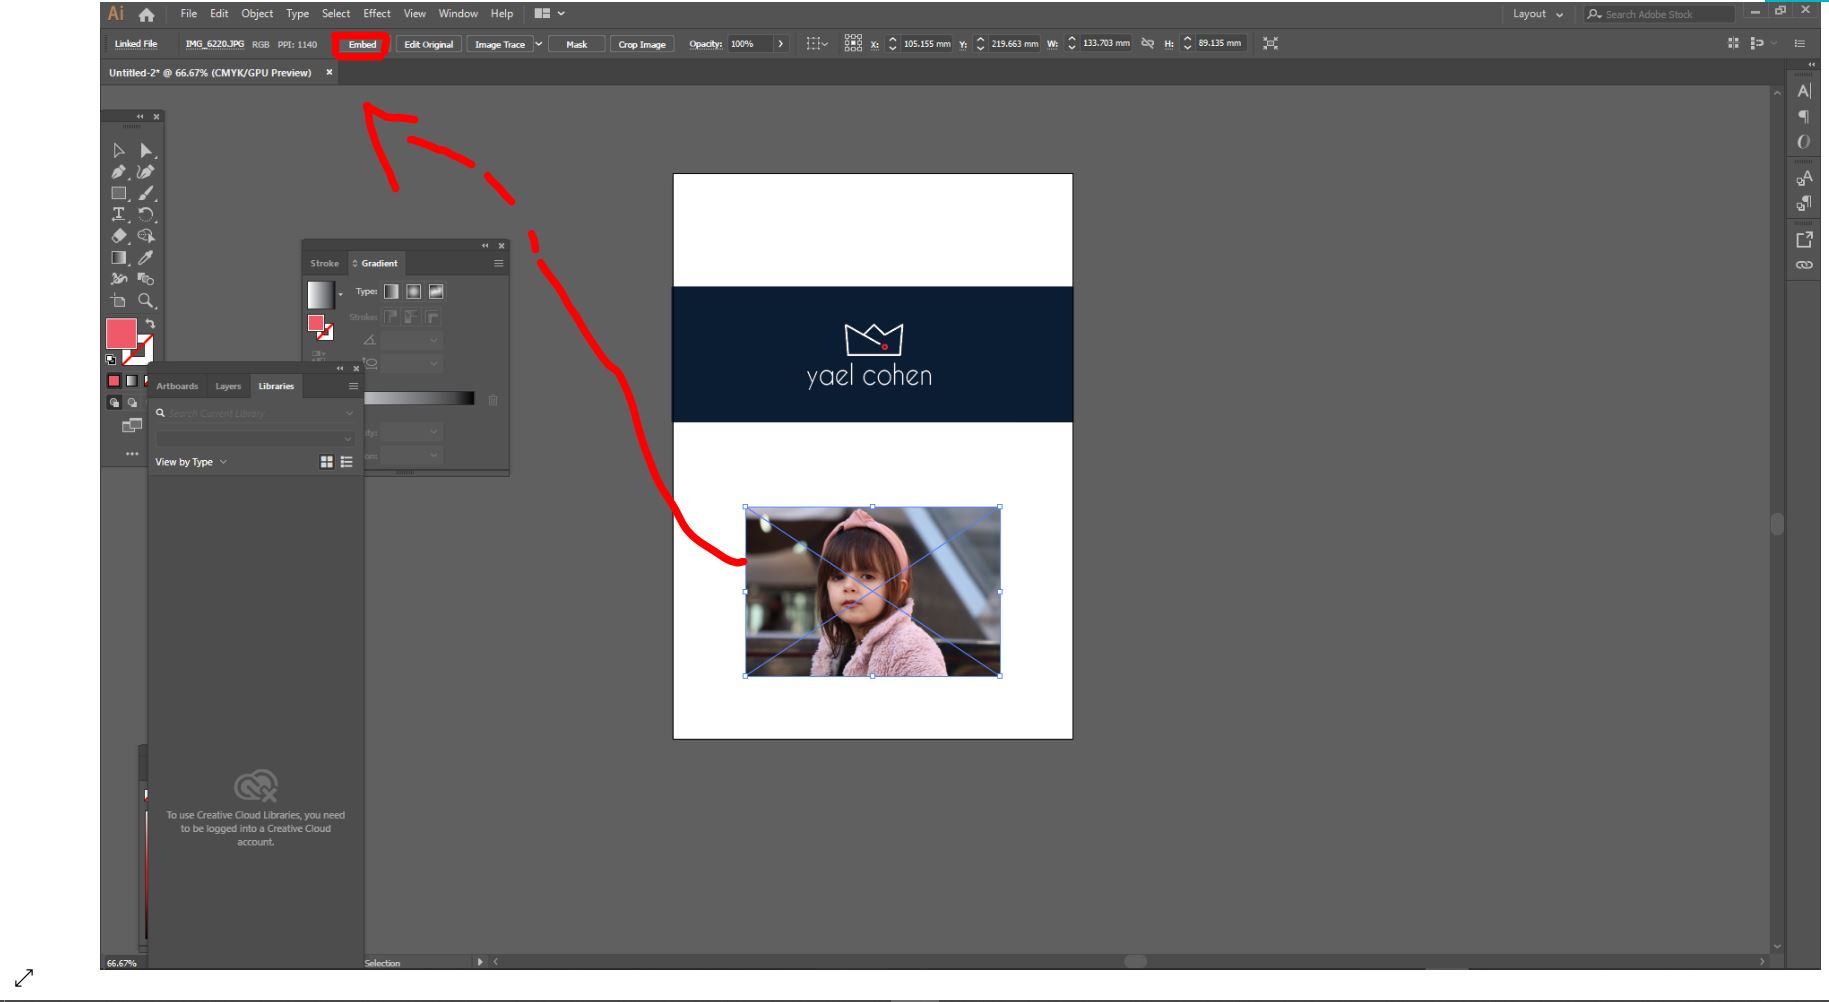Toggle constrain width and height proportions
Viewport: 1829px width, 1002px height.
1147,44
